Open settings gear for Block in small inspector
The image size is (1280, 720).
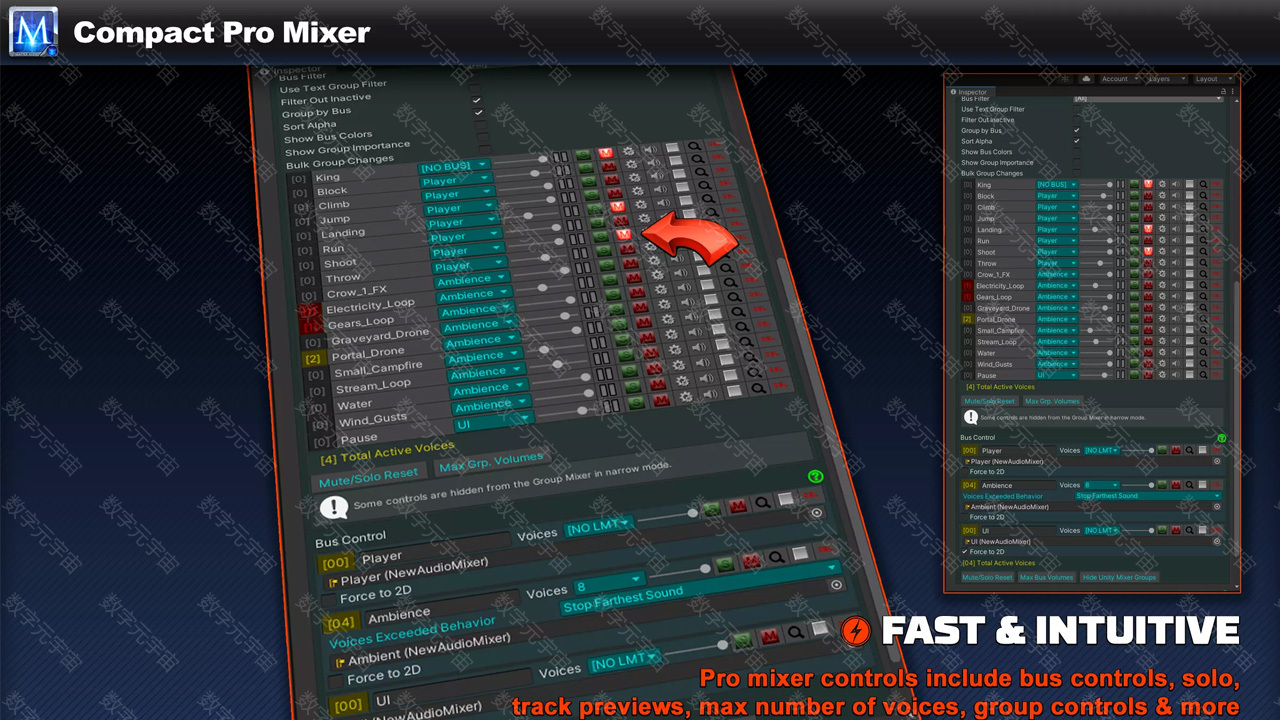point(1162,196)
